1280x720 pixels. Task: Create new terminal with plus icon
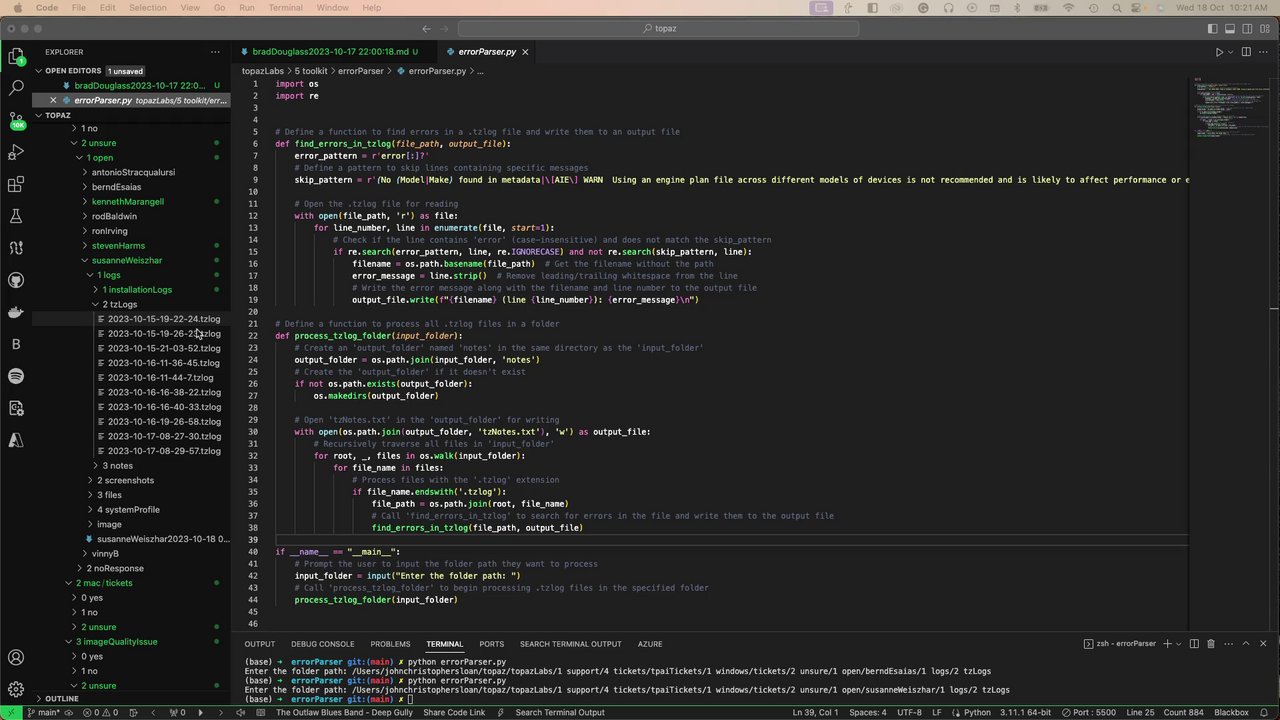tap(1166, 644)
